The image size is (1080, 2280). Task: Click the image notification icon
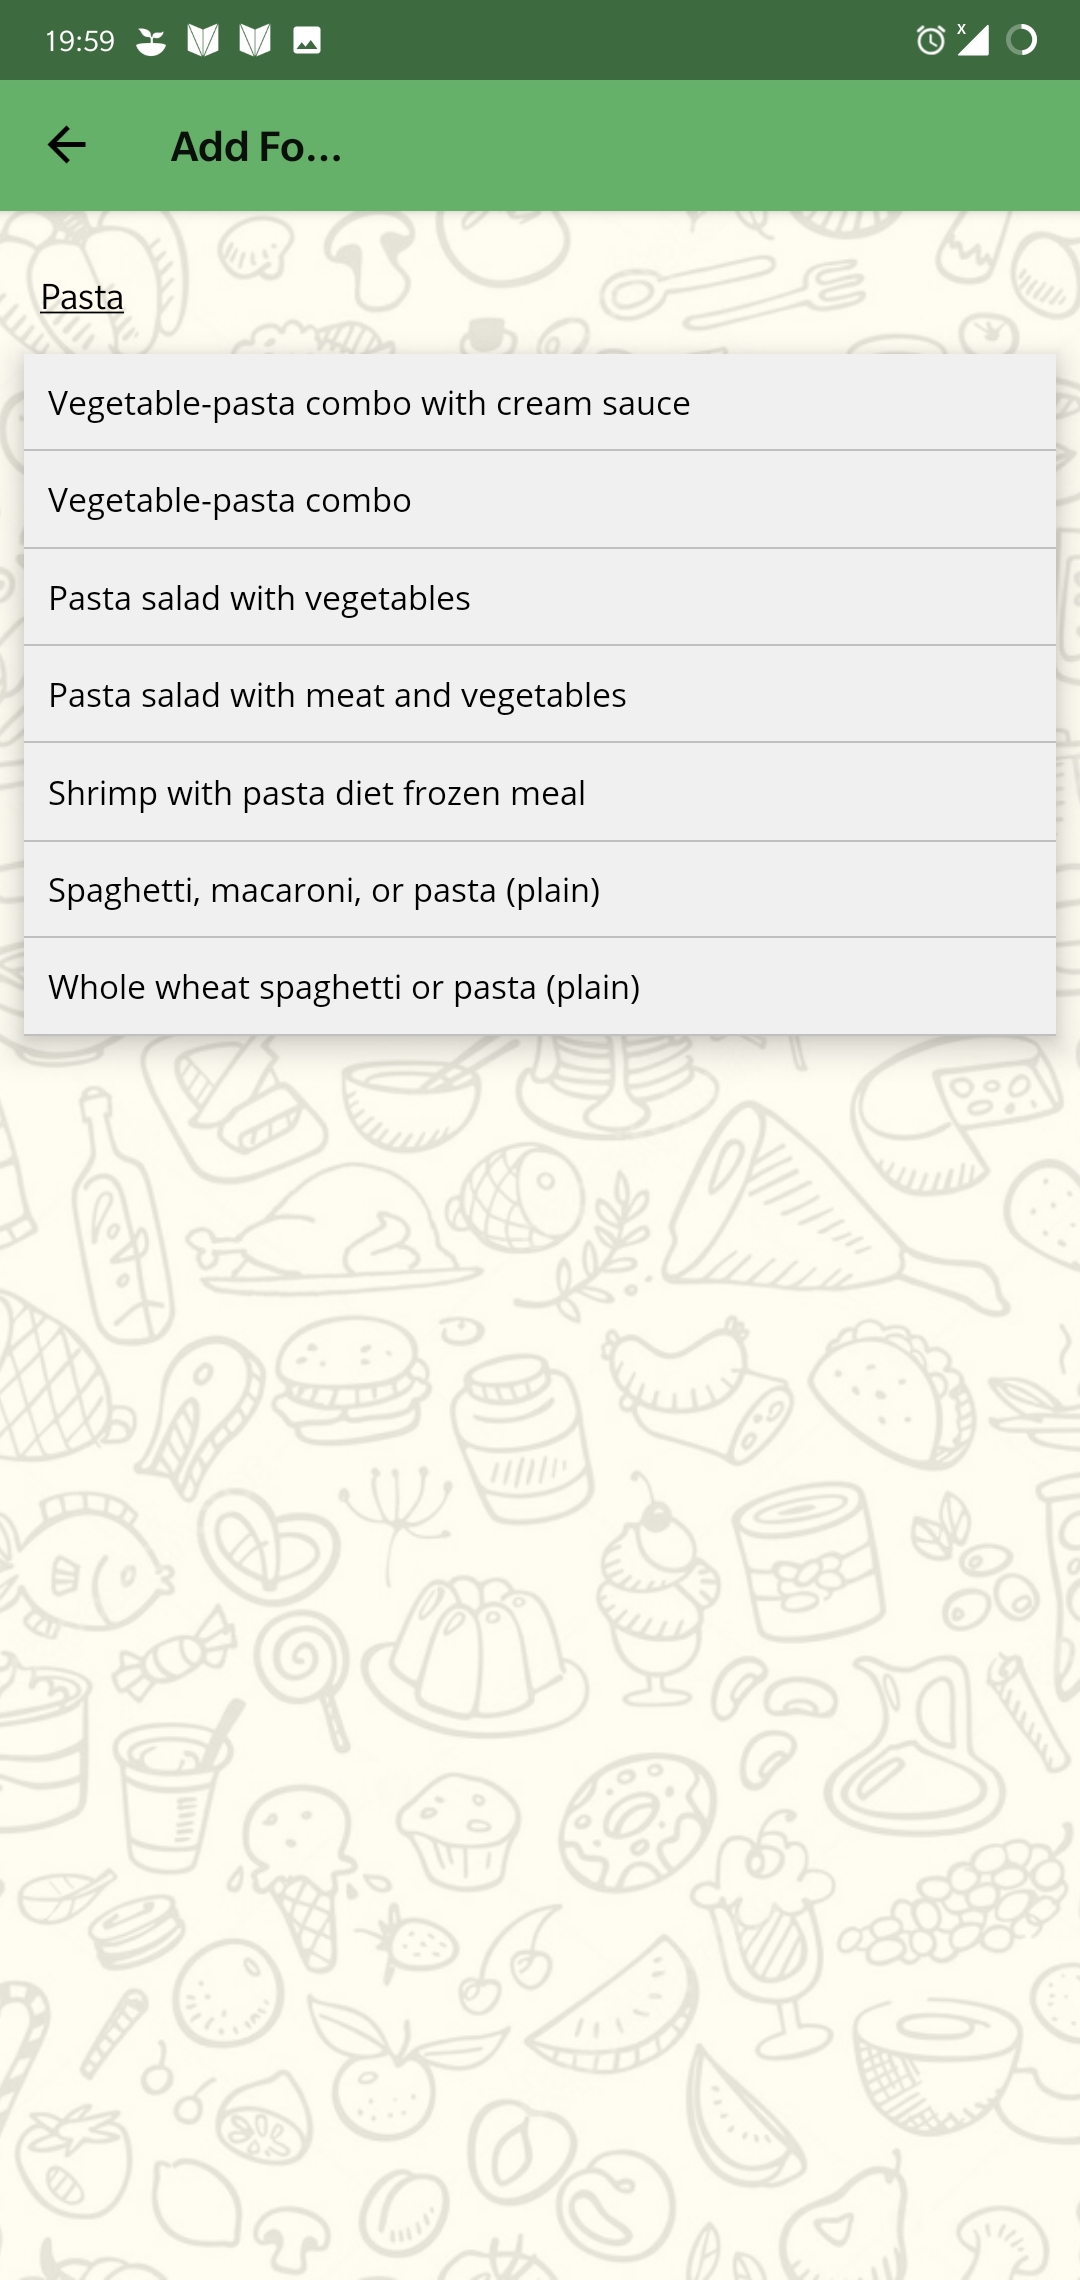pyautogui.click(x=307, y=41)
